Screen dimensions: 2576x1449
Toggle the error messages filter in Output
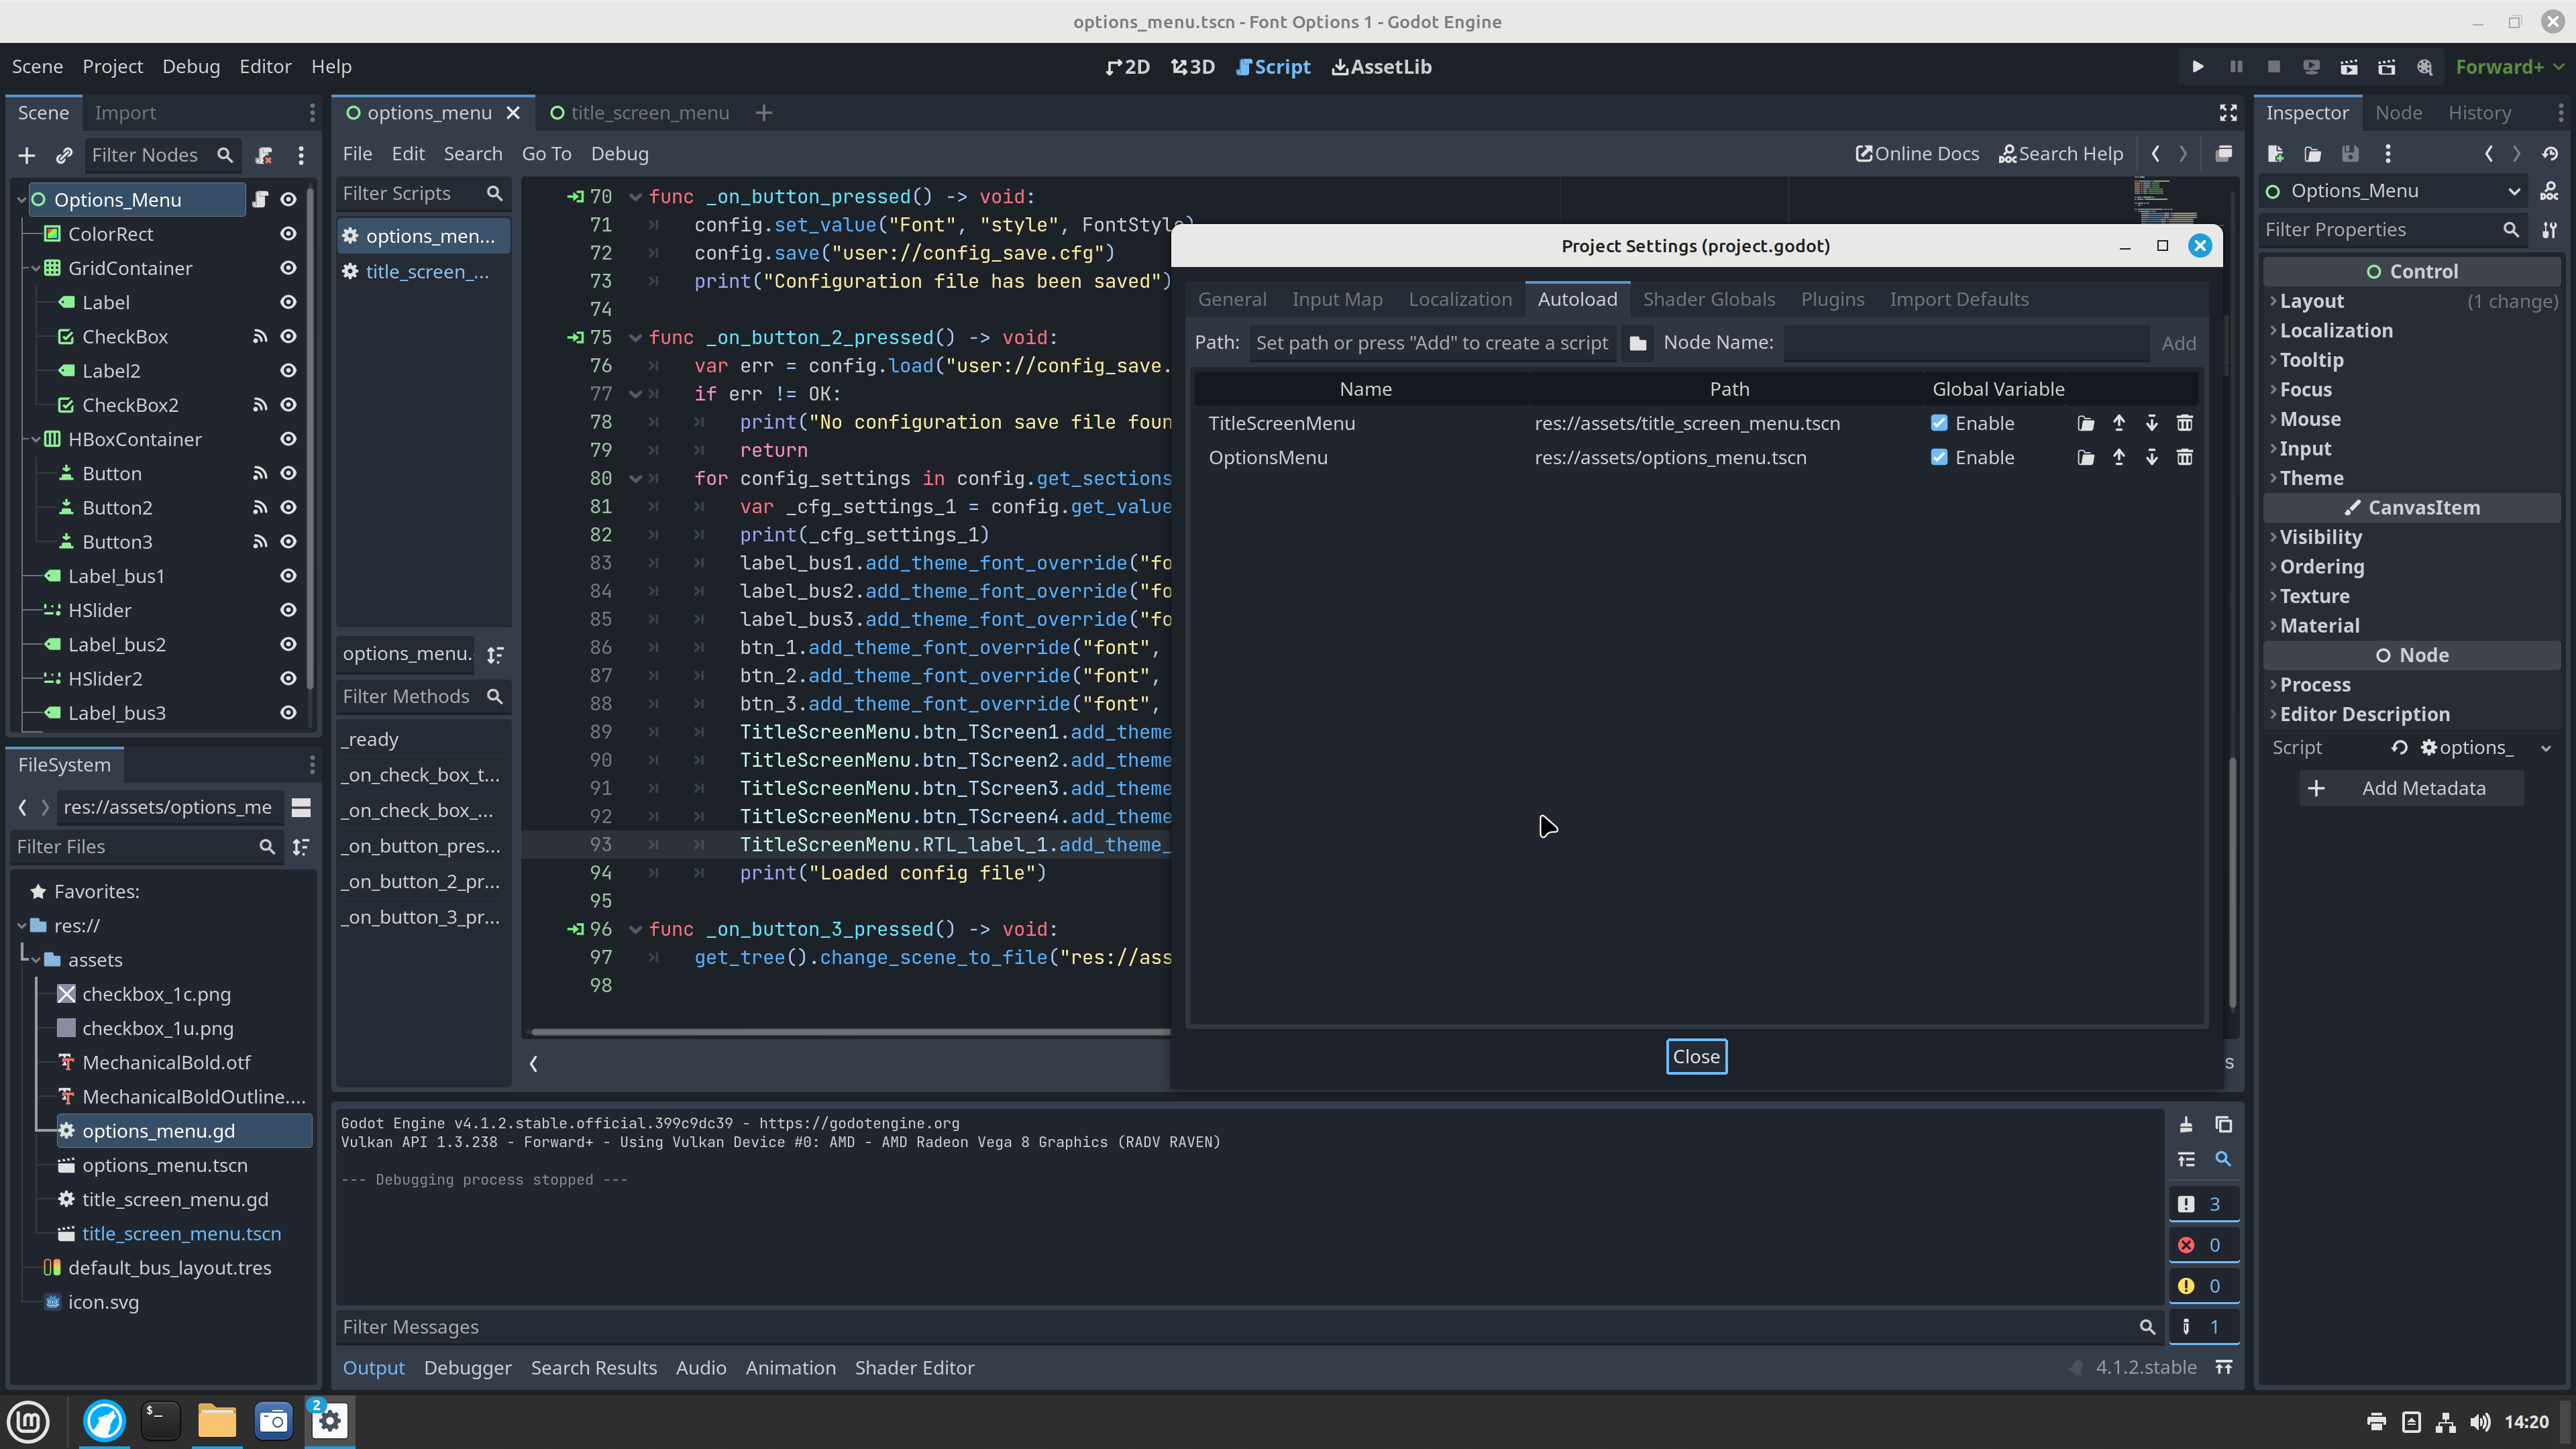tap(2203, 1245)
